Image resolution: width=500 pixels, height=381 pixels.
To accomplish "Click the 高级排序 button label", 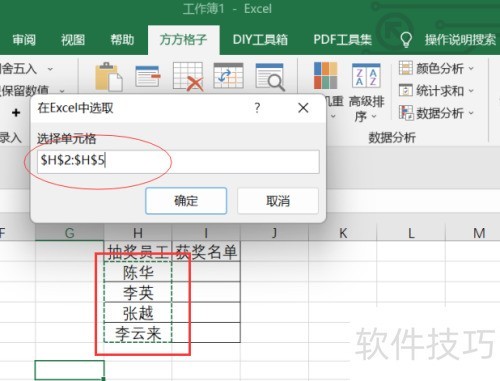I will tap(366, 109).
